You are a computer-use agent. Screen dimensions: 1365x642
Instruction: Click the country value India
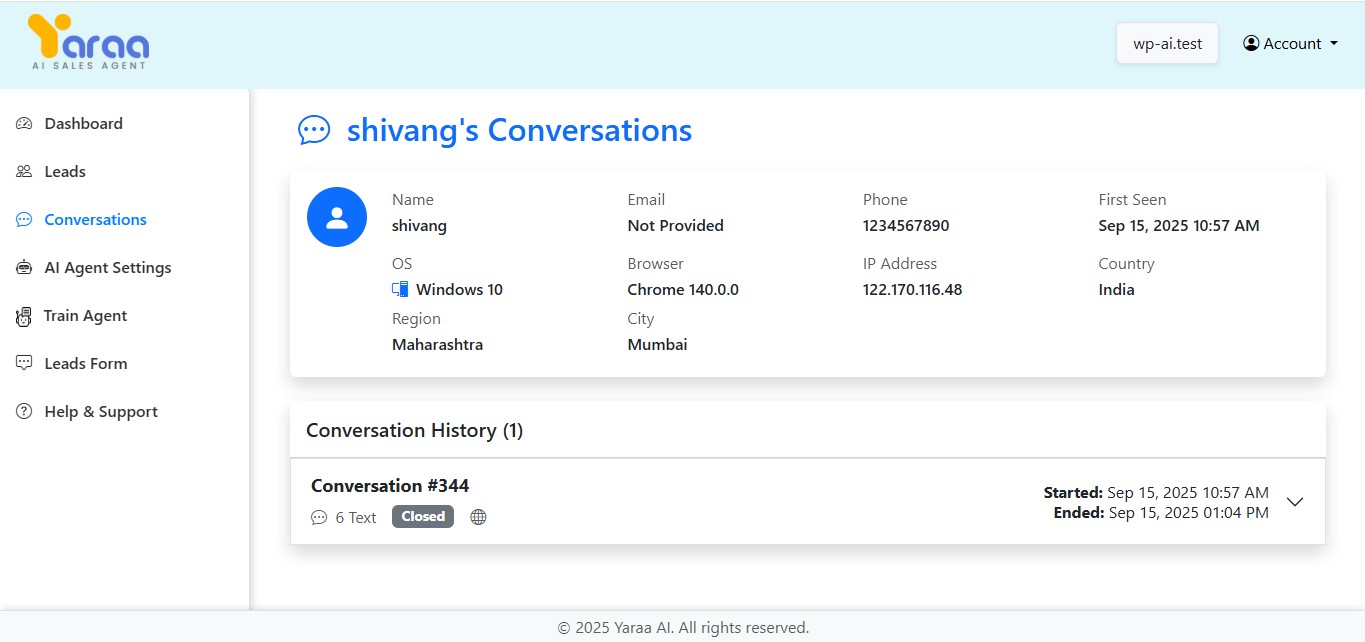[x=1116, y=290]
